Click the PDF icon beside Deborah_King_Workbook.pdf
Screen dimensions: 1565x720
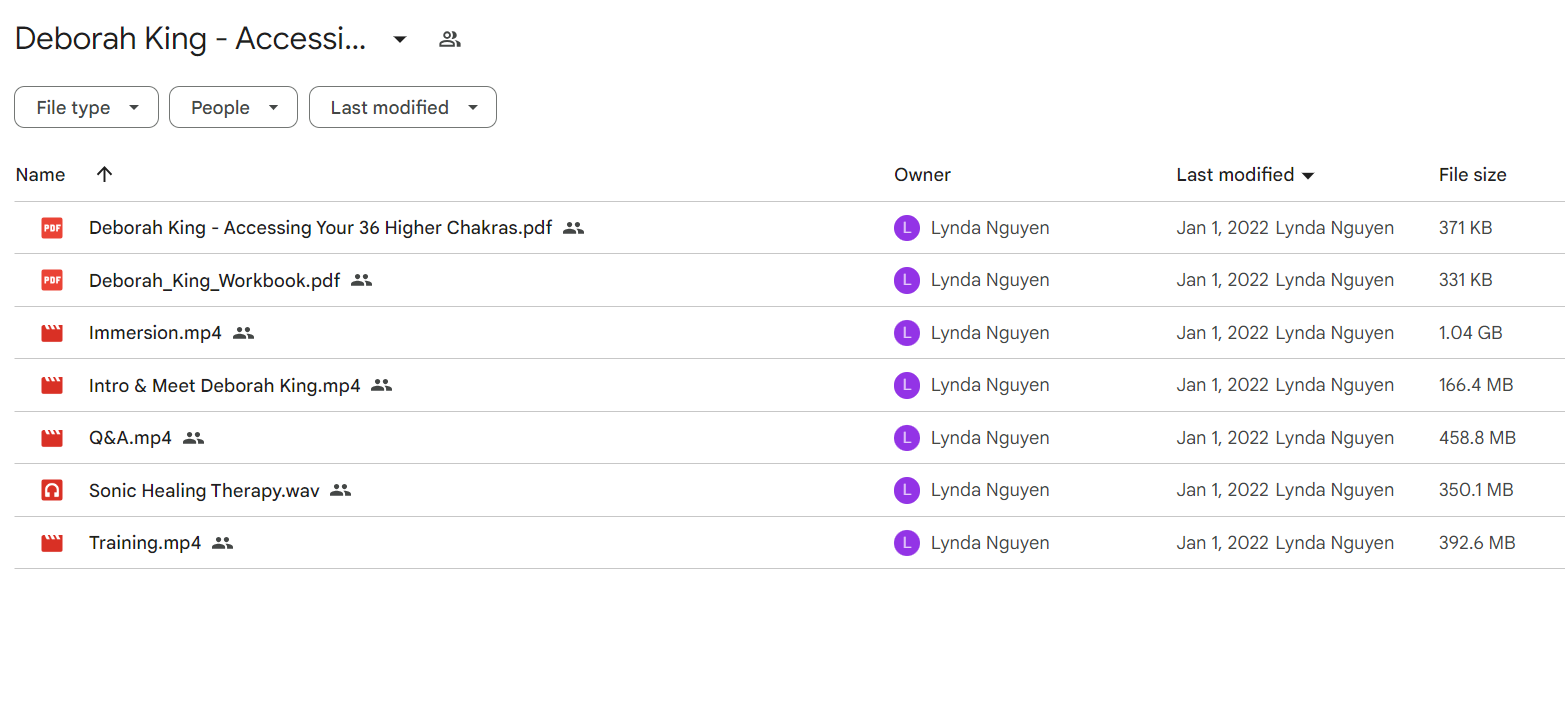[52, 281]
